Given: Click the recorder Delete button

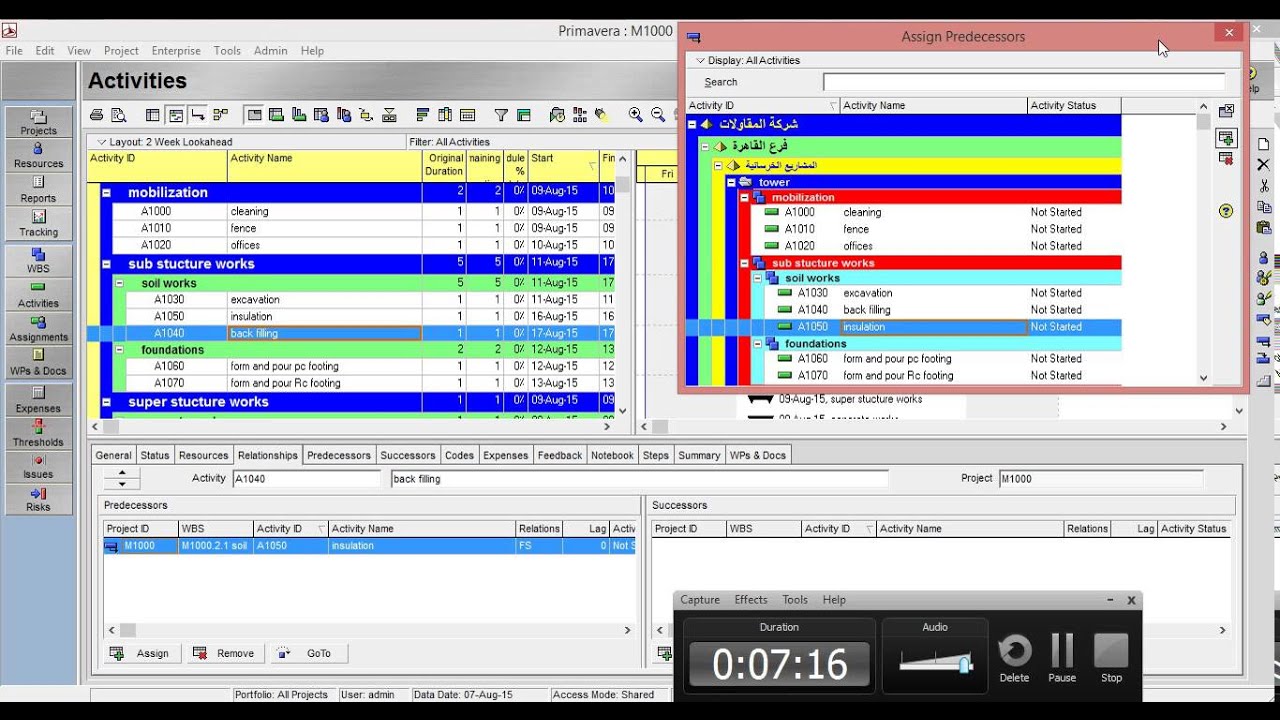Looking at the screenshot, I should pos(1014,657).
